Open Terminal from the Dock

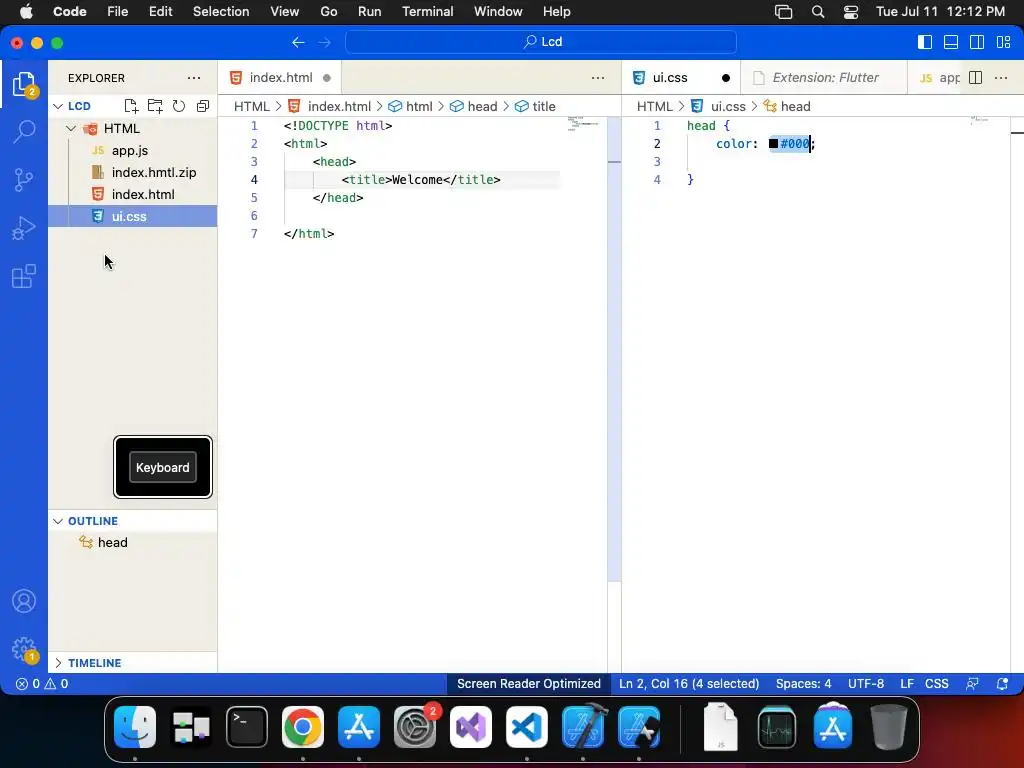point(247,727)
